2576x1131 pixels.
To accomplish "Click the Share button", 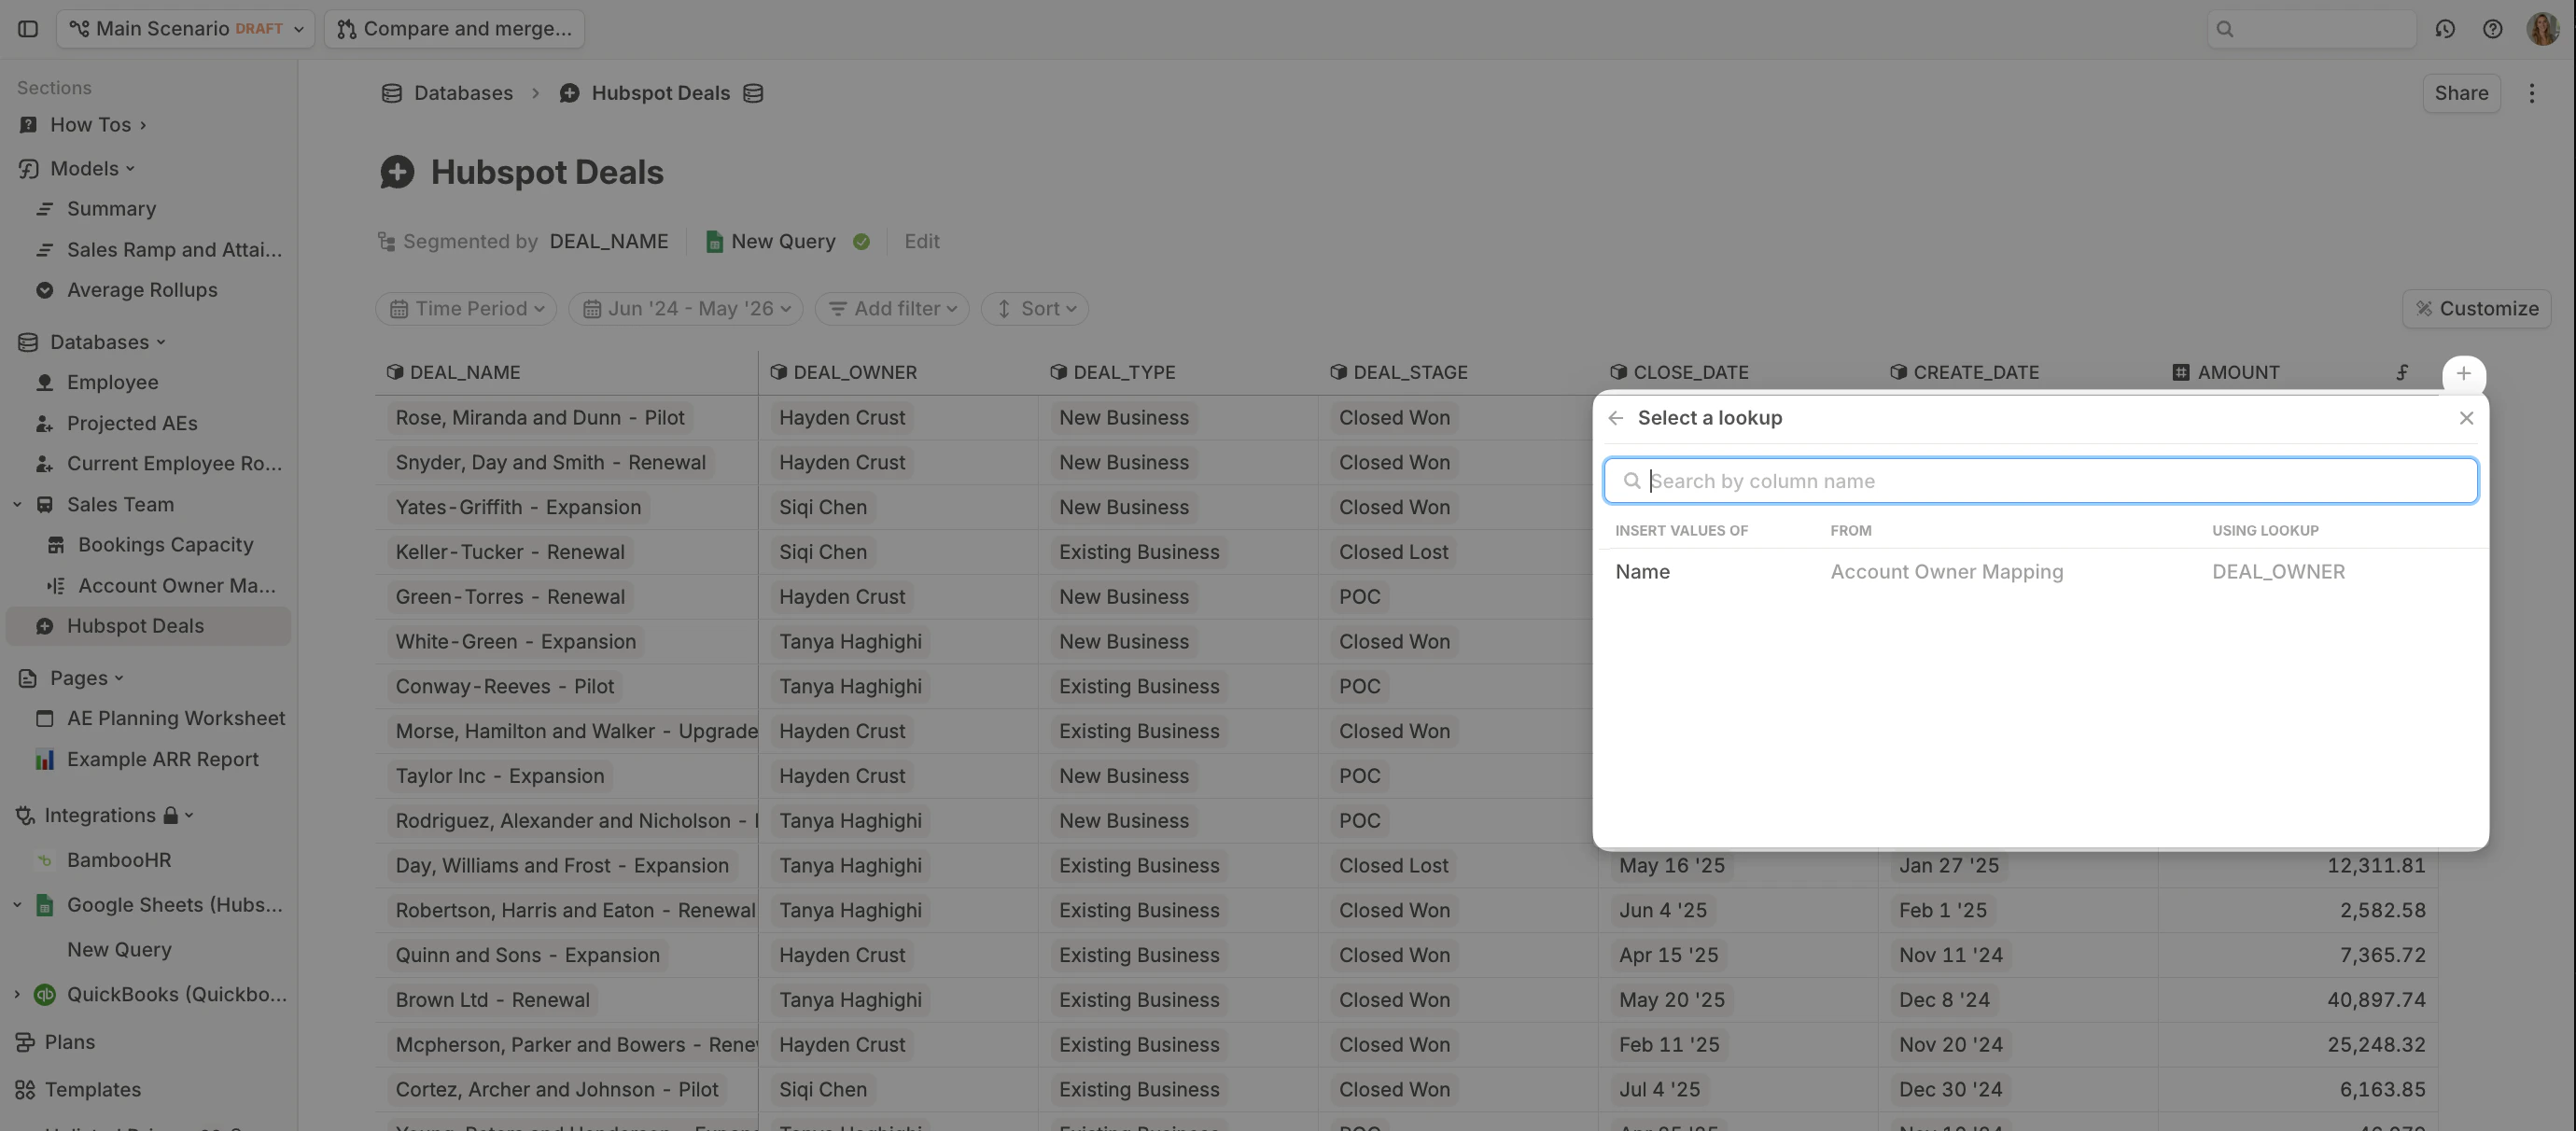I will pos(2461,92).
